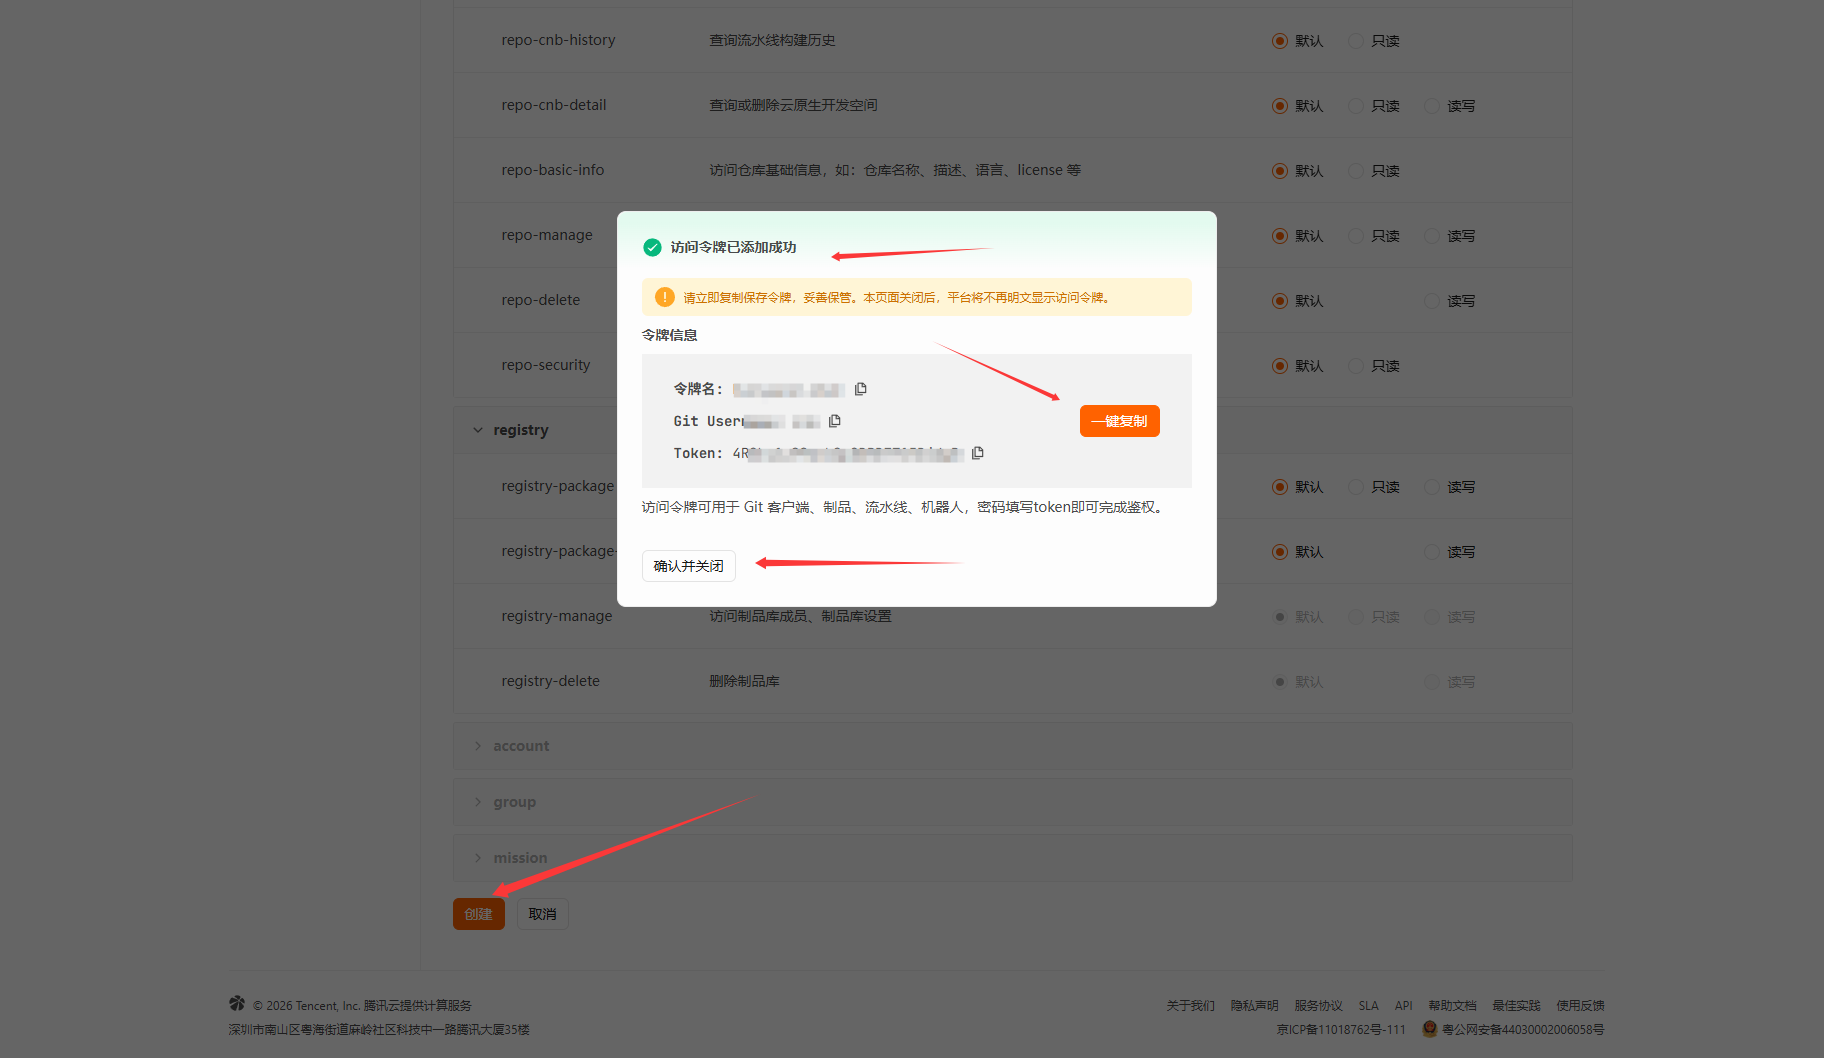Image resolution: width=1824 pixels, height=1058 pixels.
Task: Click the Tencent logo in footer
Action: point(237,1003)
